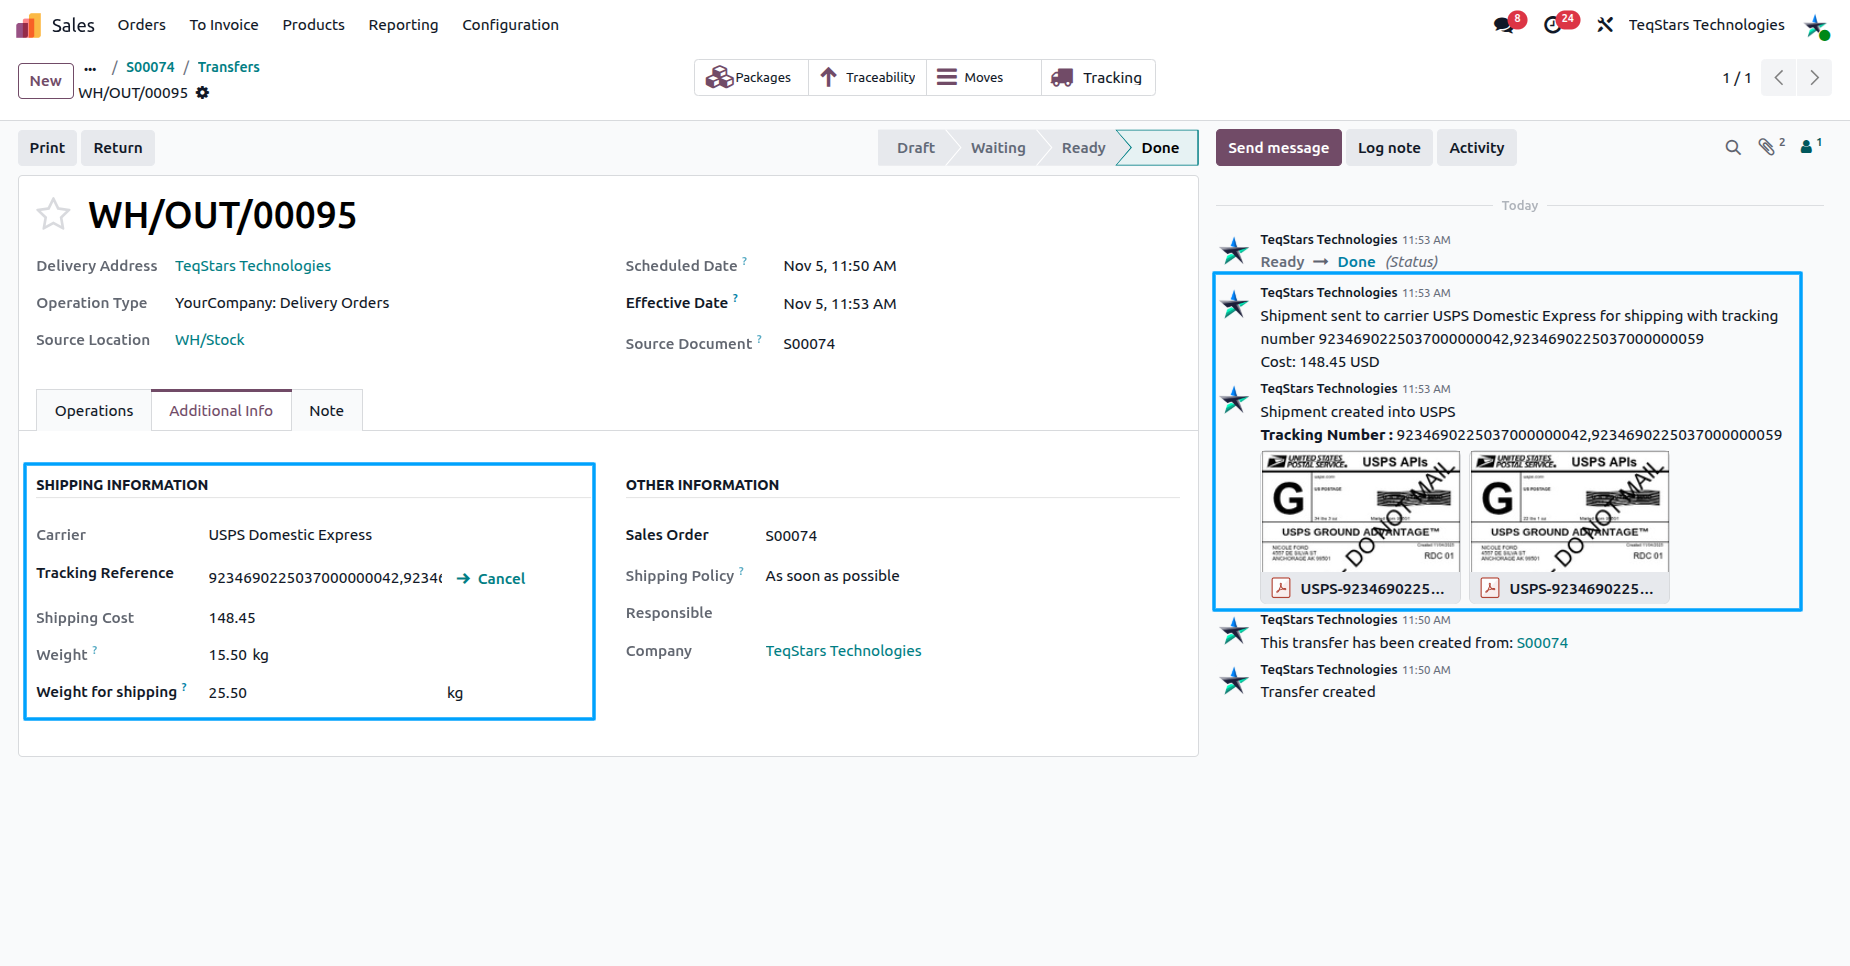Open S00074 link in chatter message
Screen dimensions: 1850x966
point(1542,643)
